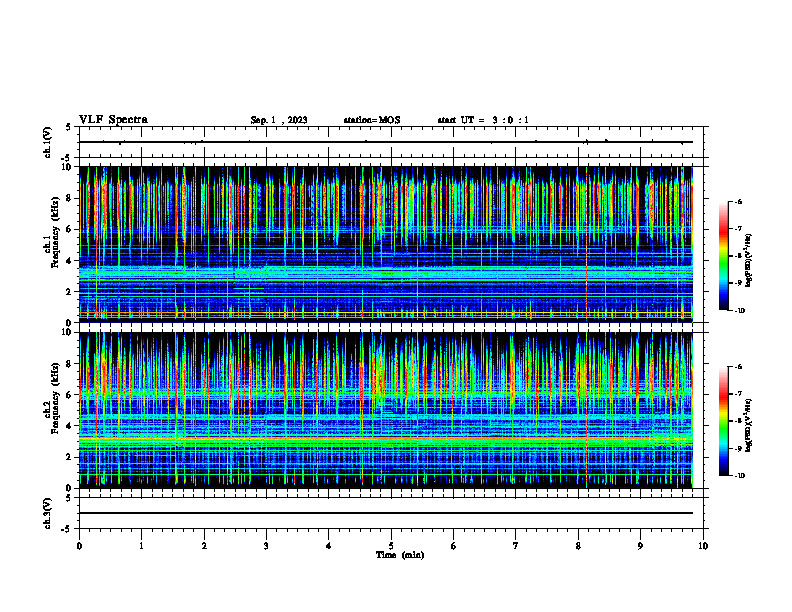Click the ch.2 color bar log(PSD) label
Image resolution: width=792 pixels, height=612 pixels.
click(749, 425)
